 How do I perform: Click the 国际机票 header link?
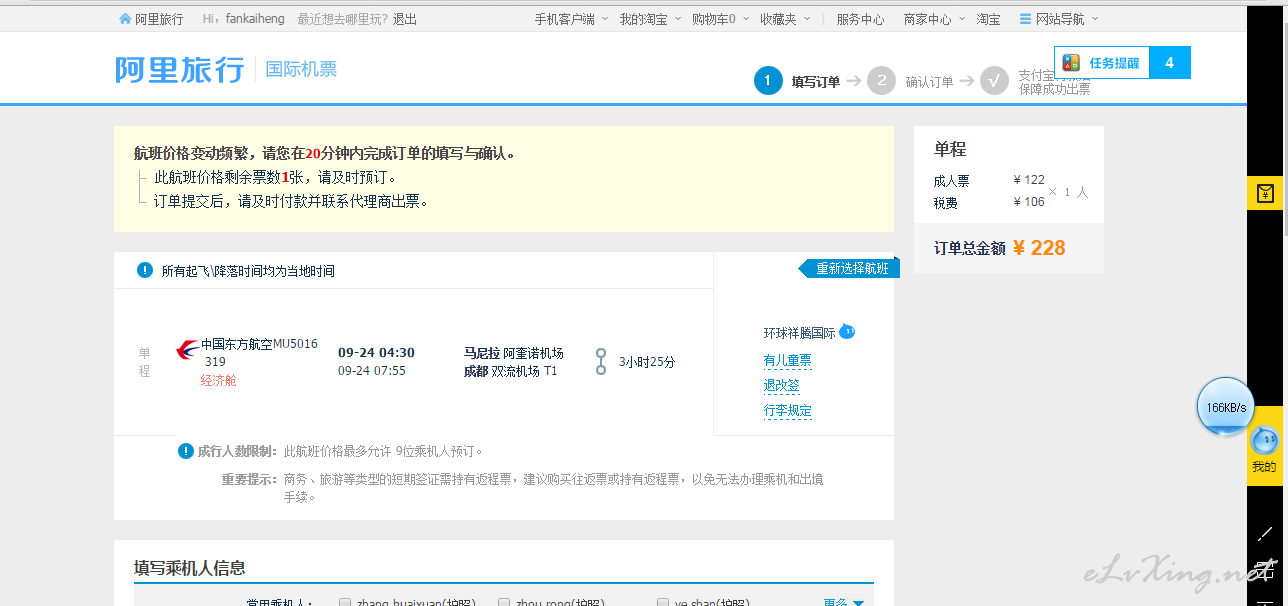coord(301,69)
